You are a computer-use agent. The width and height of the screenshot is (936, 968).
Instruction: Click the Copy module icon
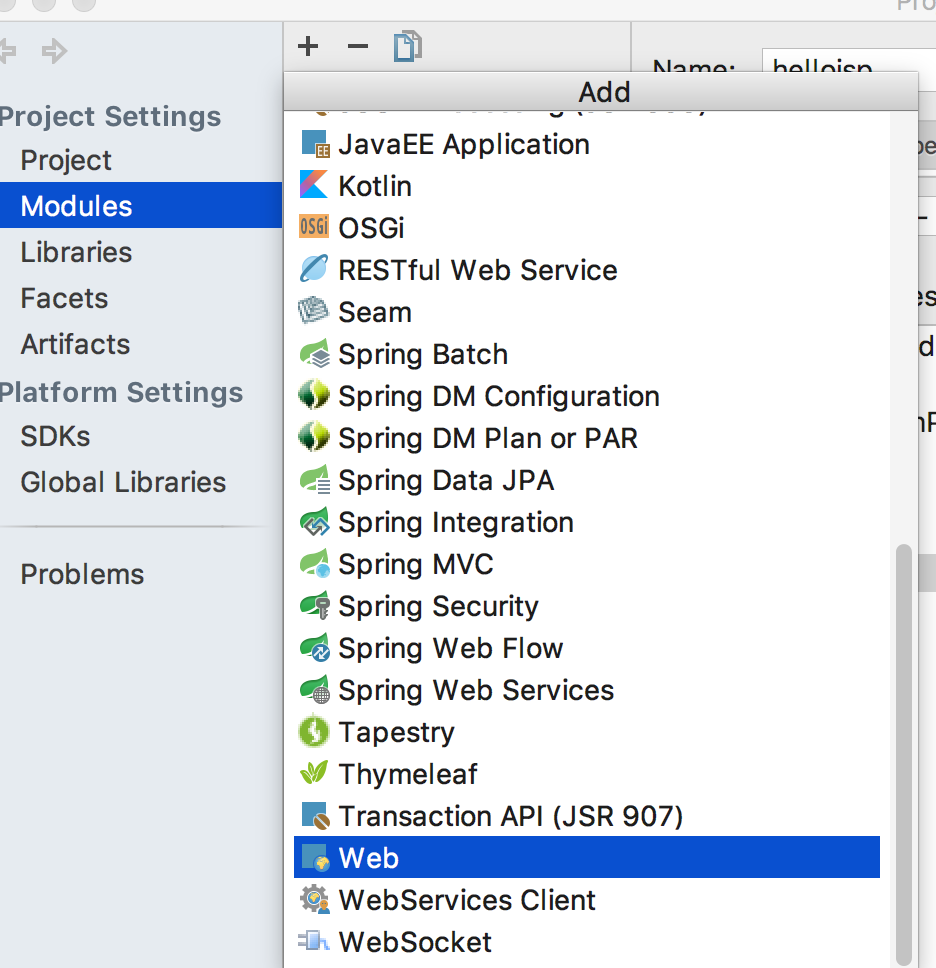pos(408,46)
